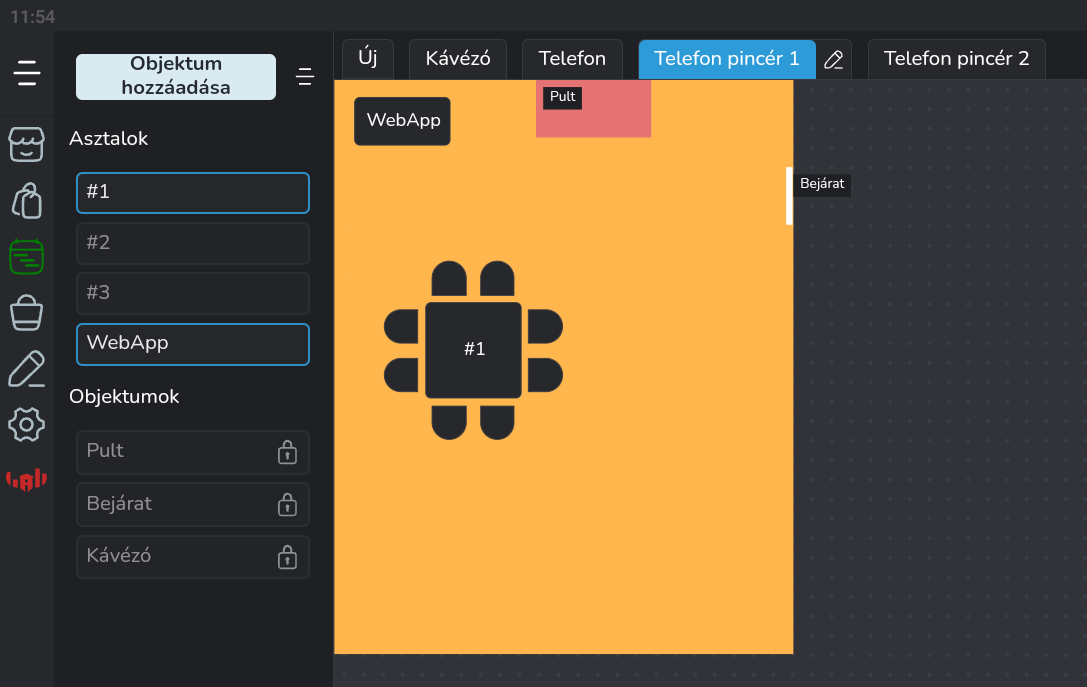The image size is (1087, 687).
Task: Open the store icon in sidebar
Action: point(27,144)
